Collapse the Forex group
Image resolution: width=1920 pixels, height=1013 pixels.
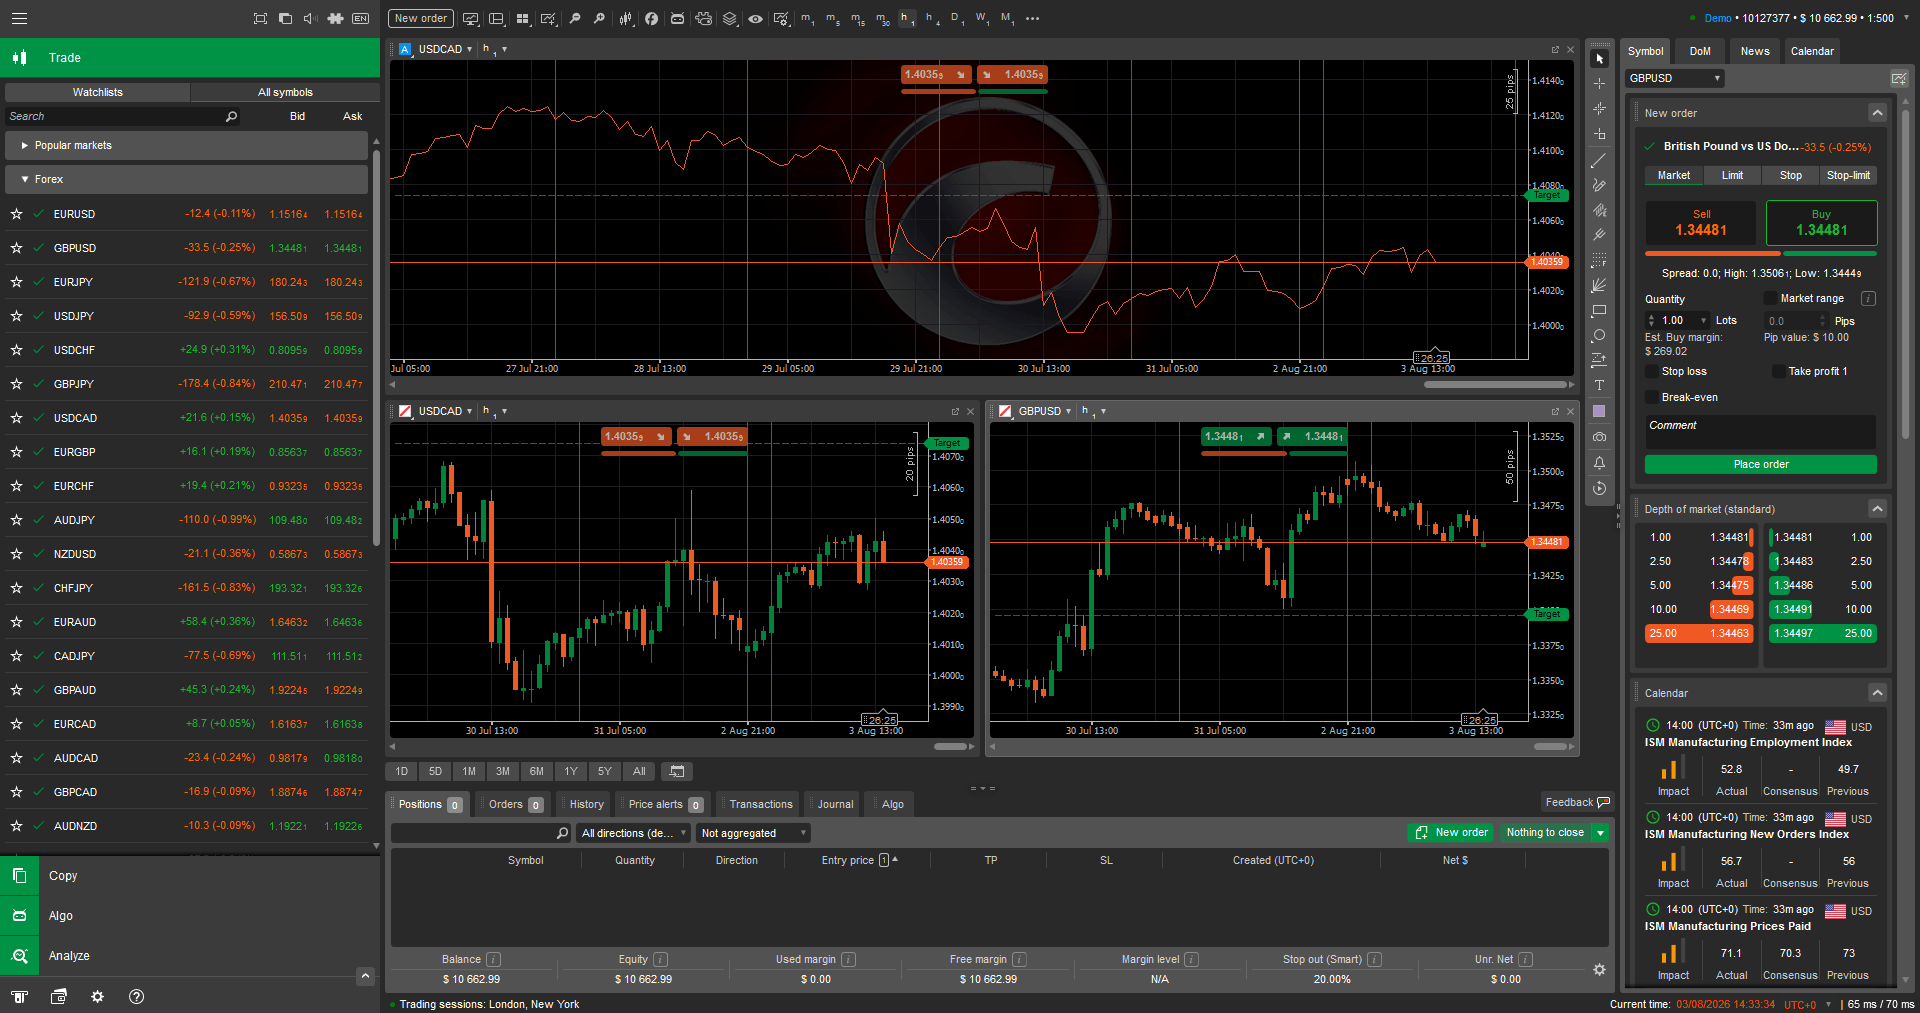(186, 179)
